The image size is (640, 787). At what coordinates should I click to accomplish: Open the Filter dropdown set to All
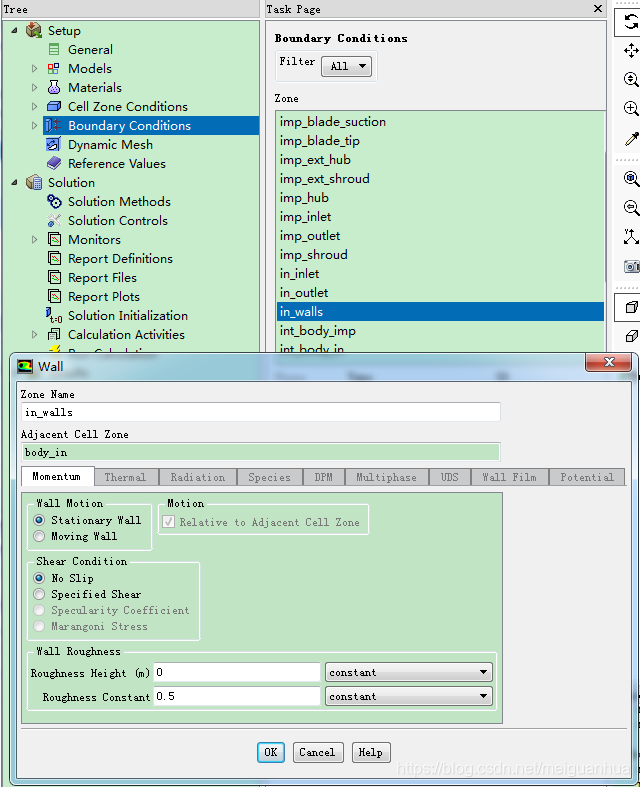(346, 66)
